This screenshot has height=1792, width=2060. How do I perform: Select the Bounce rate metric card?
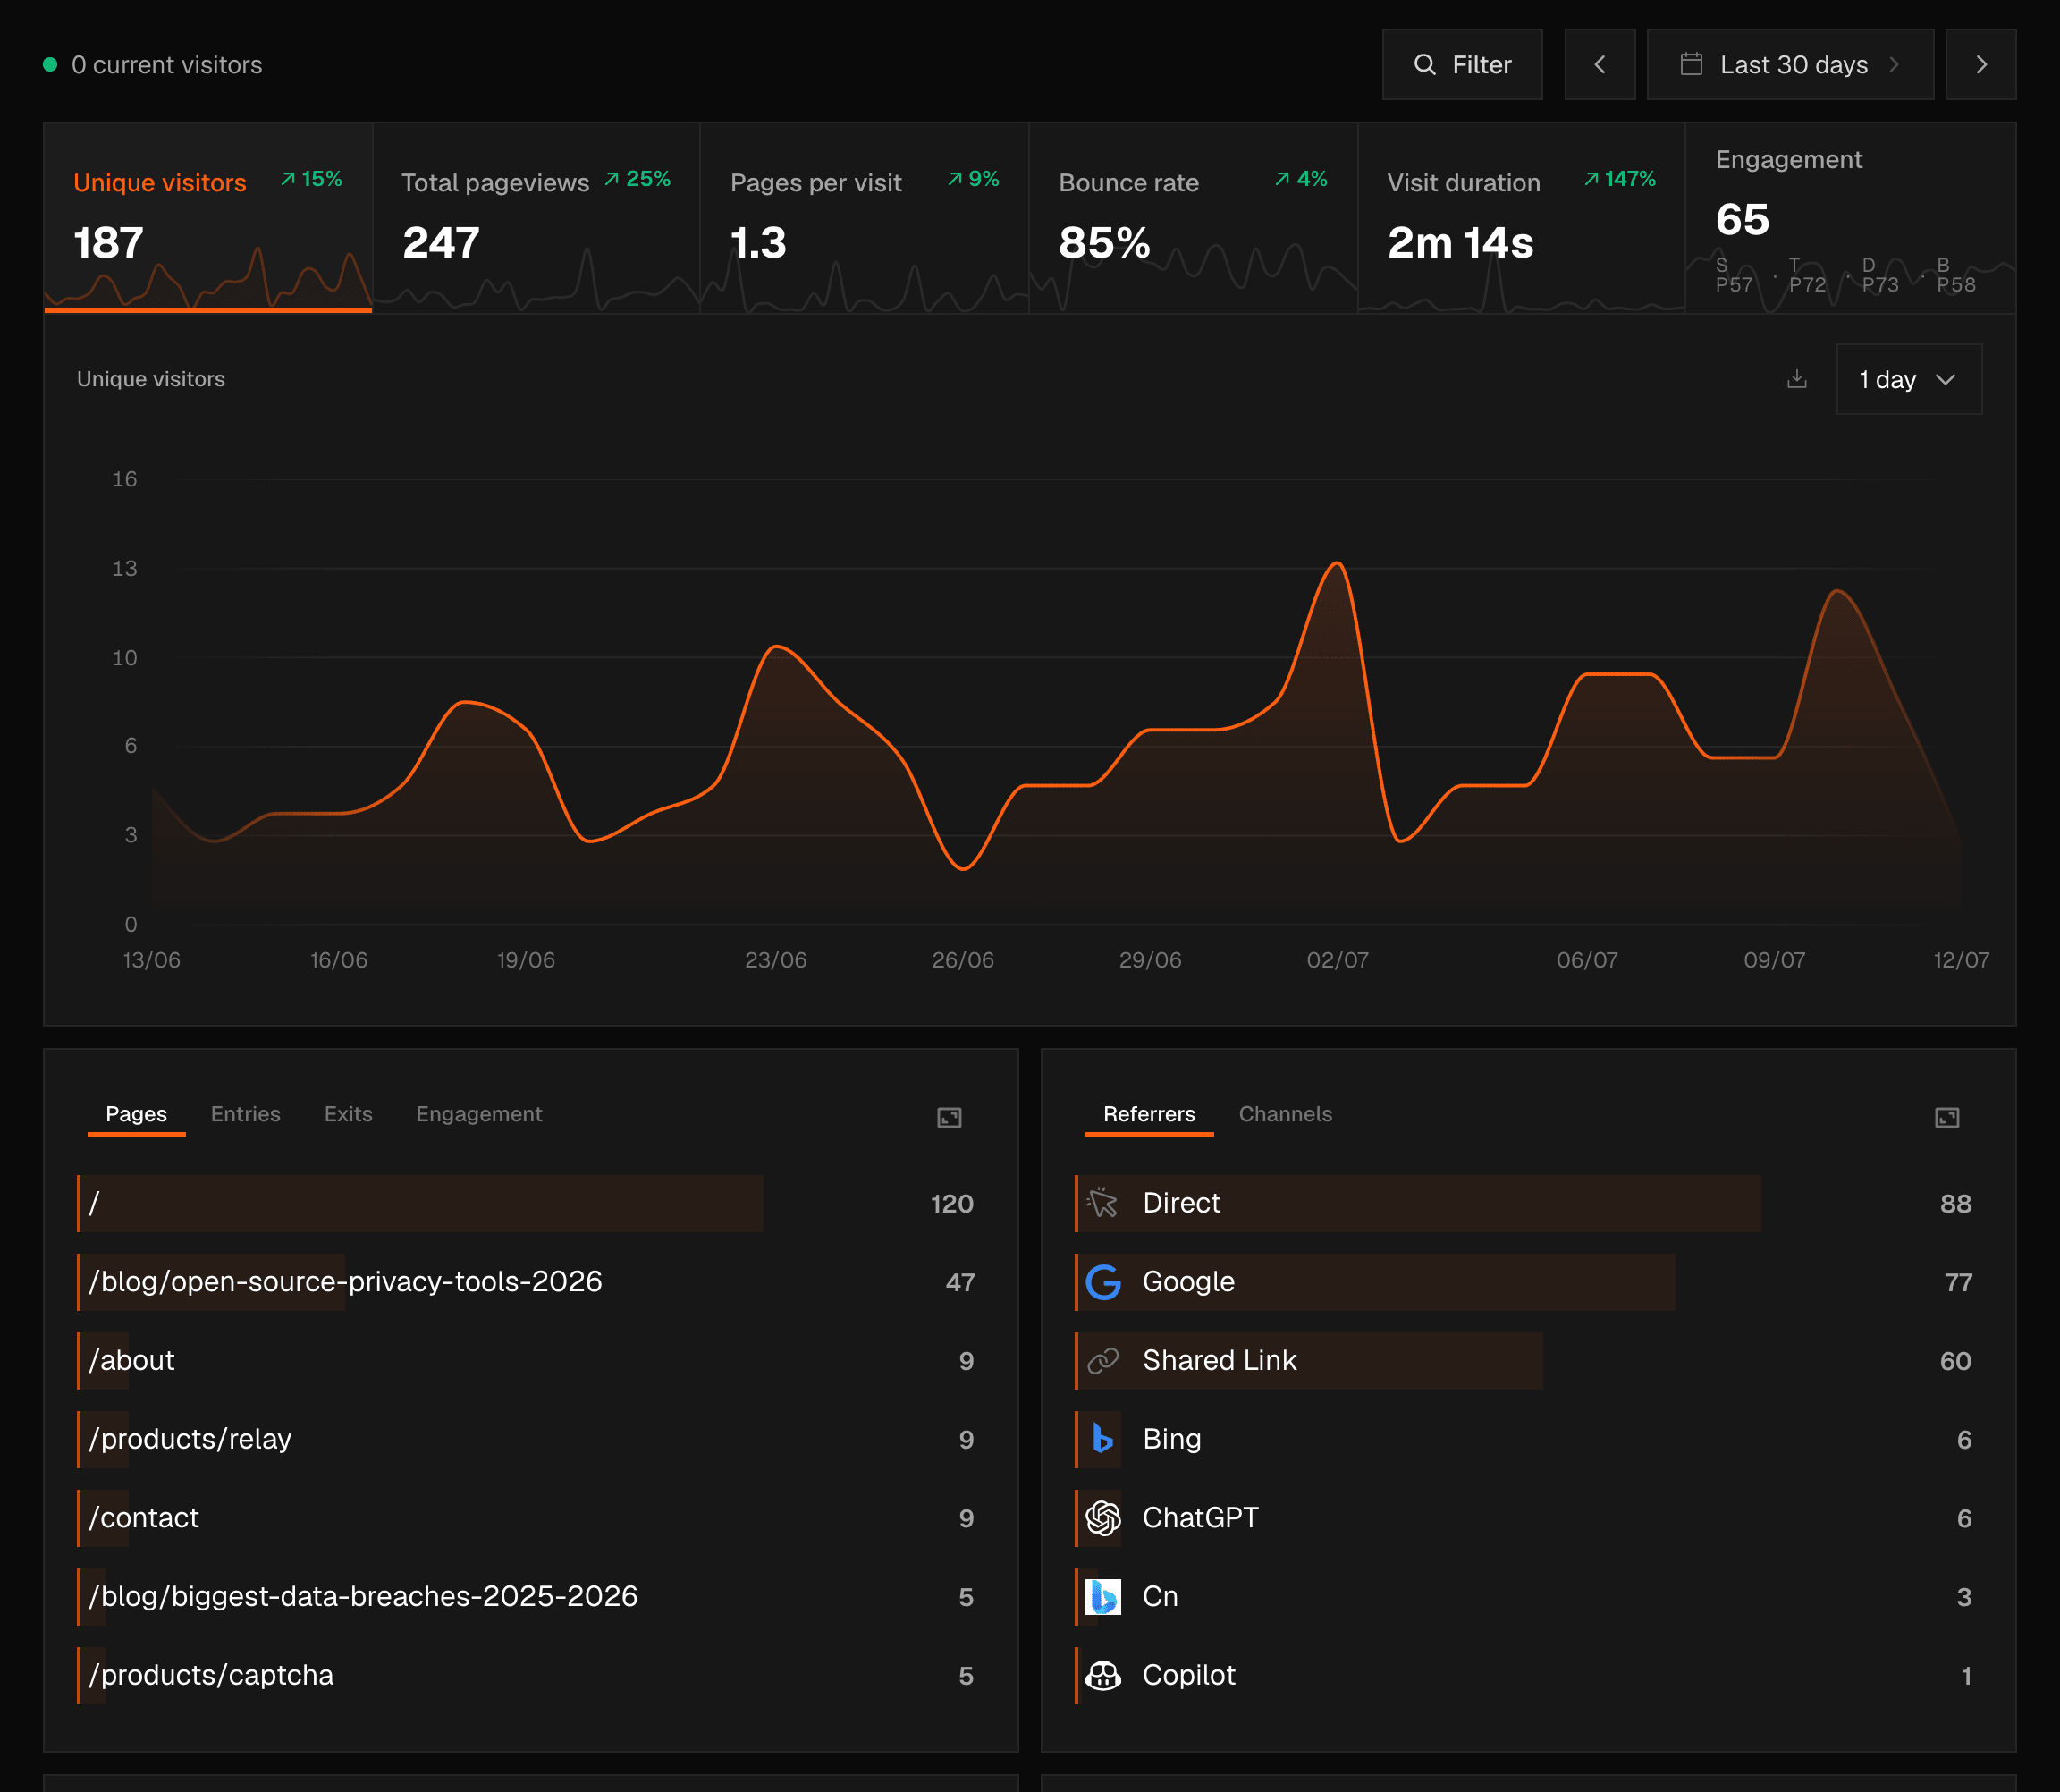(1193, 218)
